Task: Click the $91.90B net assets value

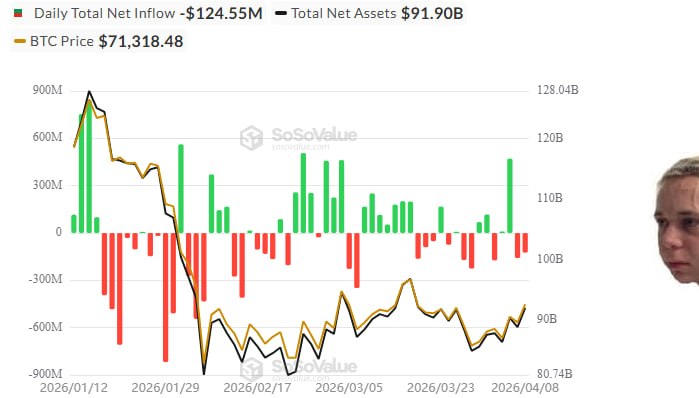Action: [432, 13]
